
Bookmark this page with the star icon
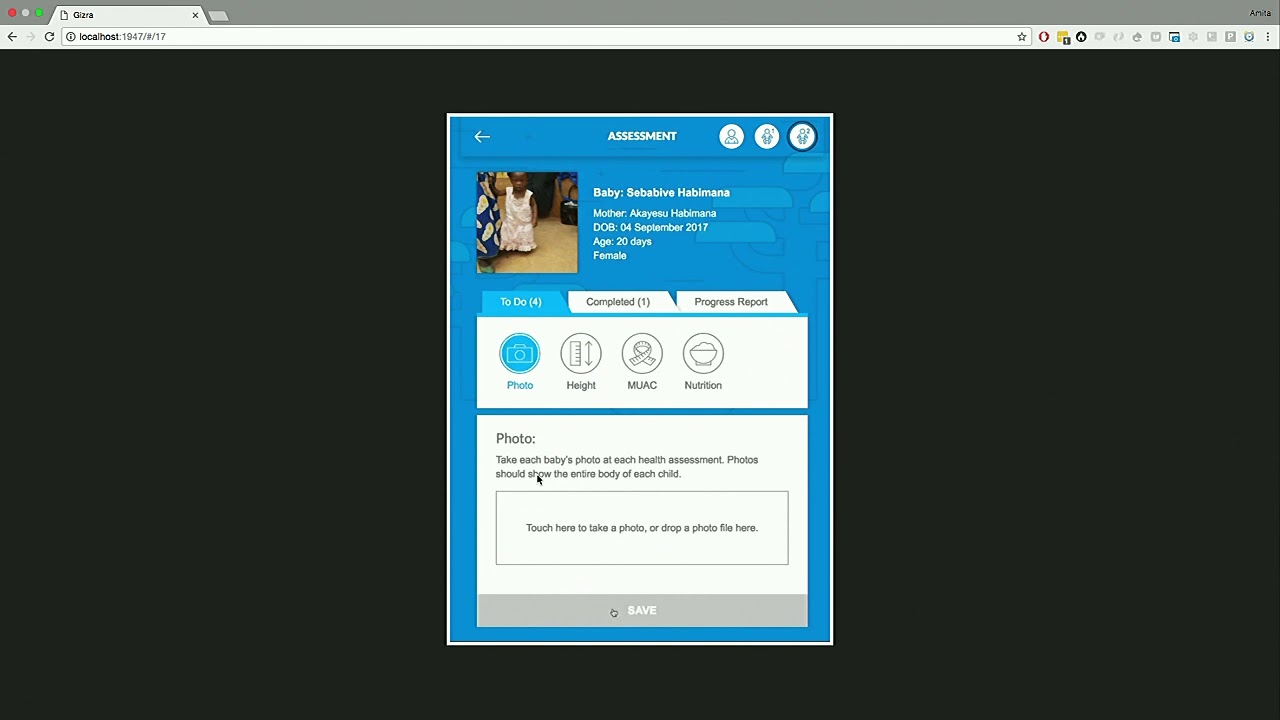click(x=1021, y=37)
